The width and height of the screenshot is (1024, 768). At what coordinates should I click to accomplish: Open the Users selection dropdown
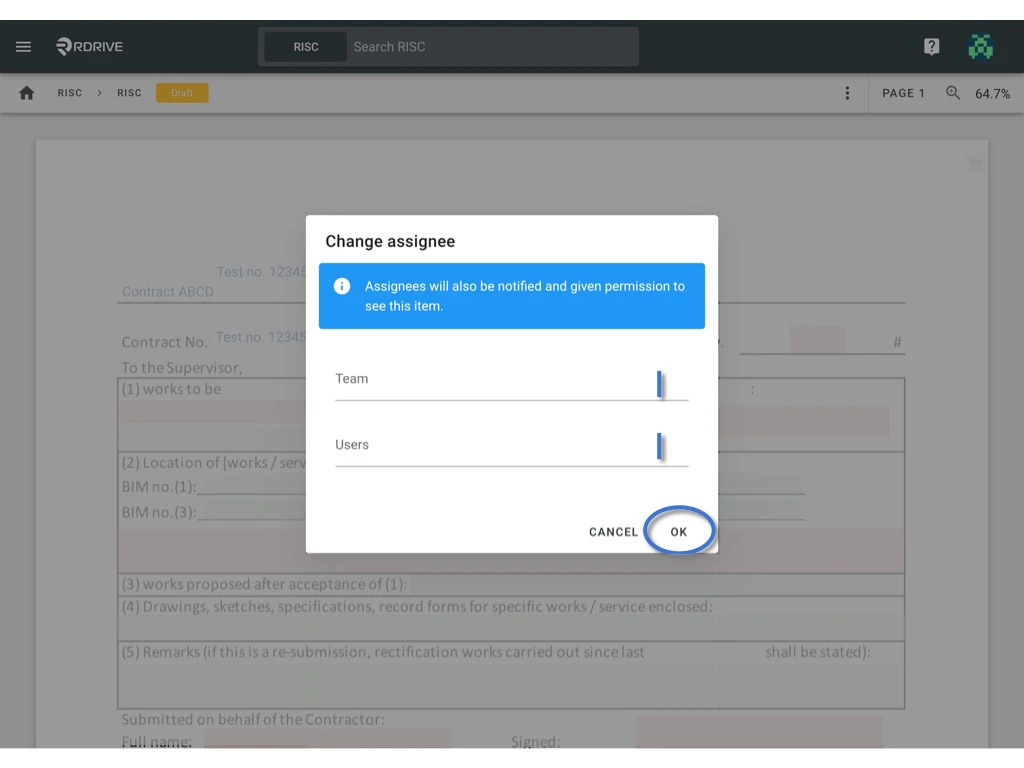[x=511, y=451]
